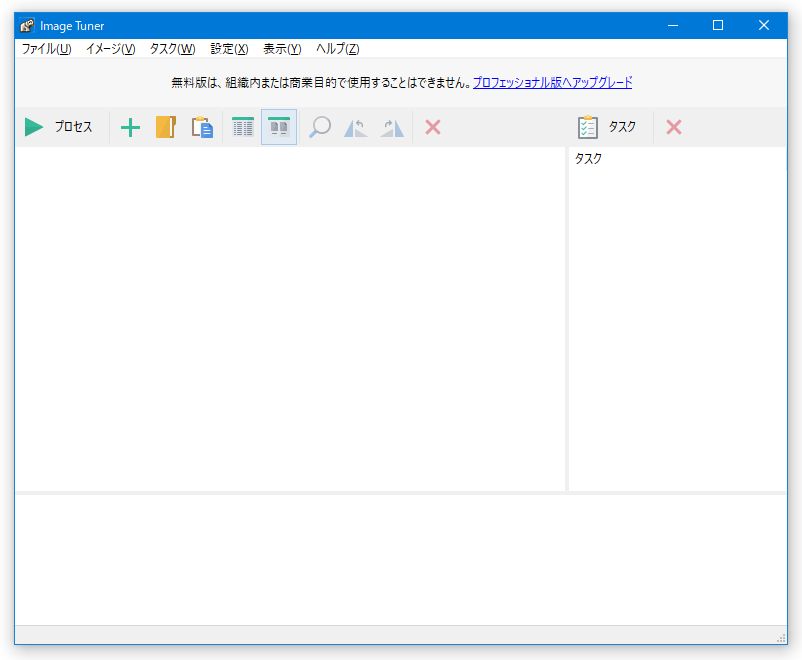Close the Image Tuner window
The height and width of the screenshot is (660, 802).
(764, 26)
